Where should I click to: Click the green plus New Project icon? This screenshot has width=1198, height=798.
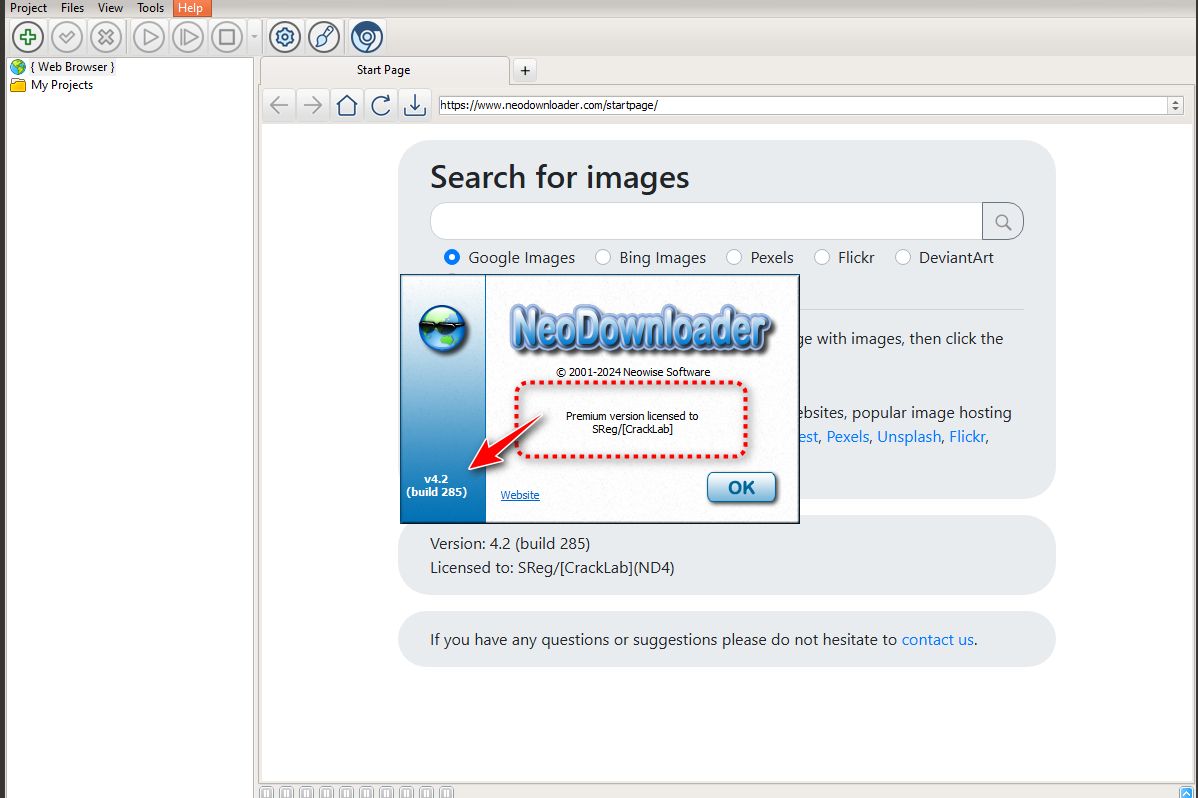[28, 37]
